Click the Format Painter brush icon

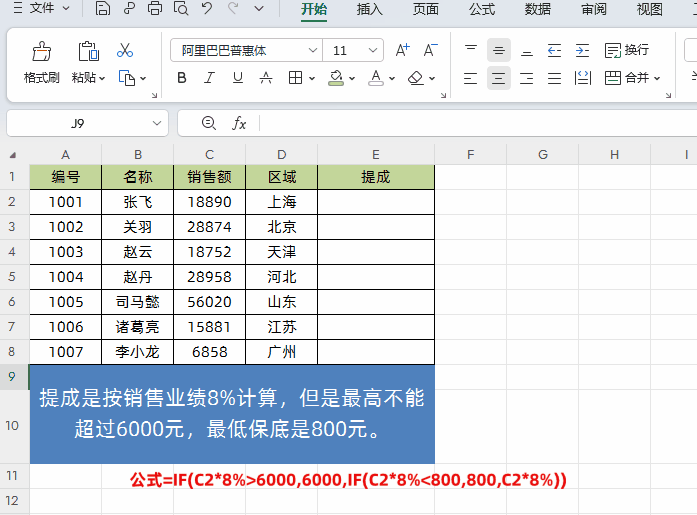[41, 51]
